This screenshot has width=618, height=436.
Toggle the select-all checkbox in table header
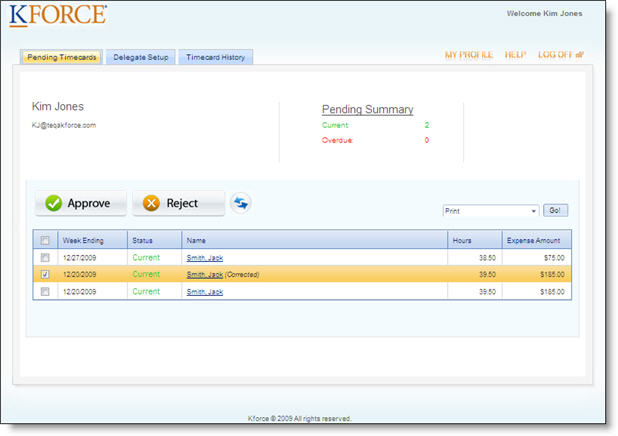point(45,240)
